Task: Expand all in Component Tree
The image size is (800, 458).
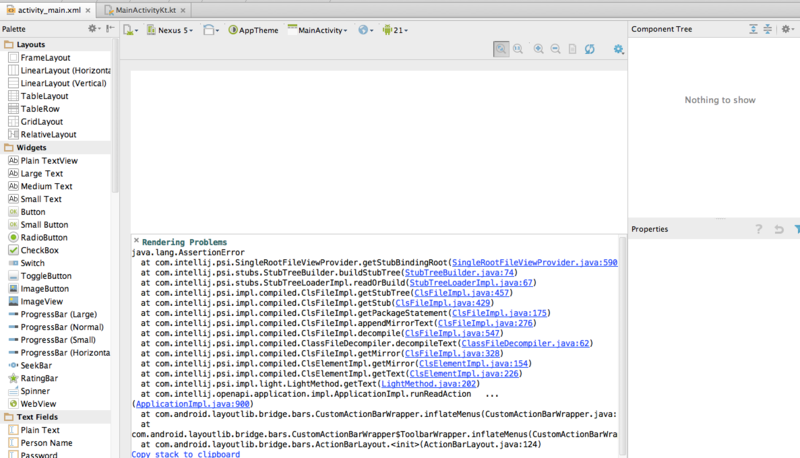Action: 753,29
